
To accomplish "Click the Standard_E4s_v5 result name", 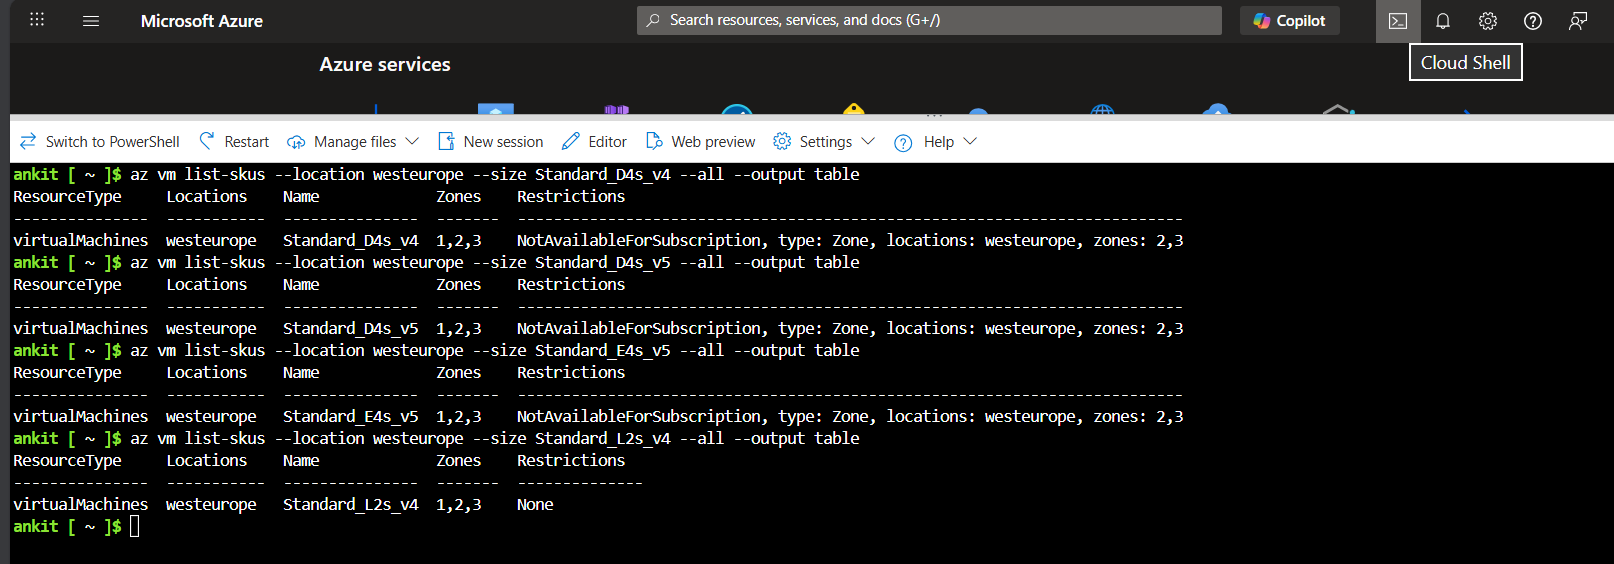I will [x=351, y=417].
